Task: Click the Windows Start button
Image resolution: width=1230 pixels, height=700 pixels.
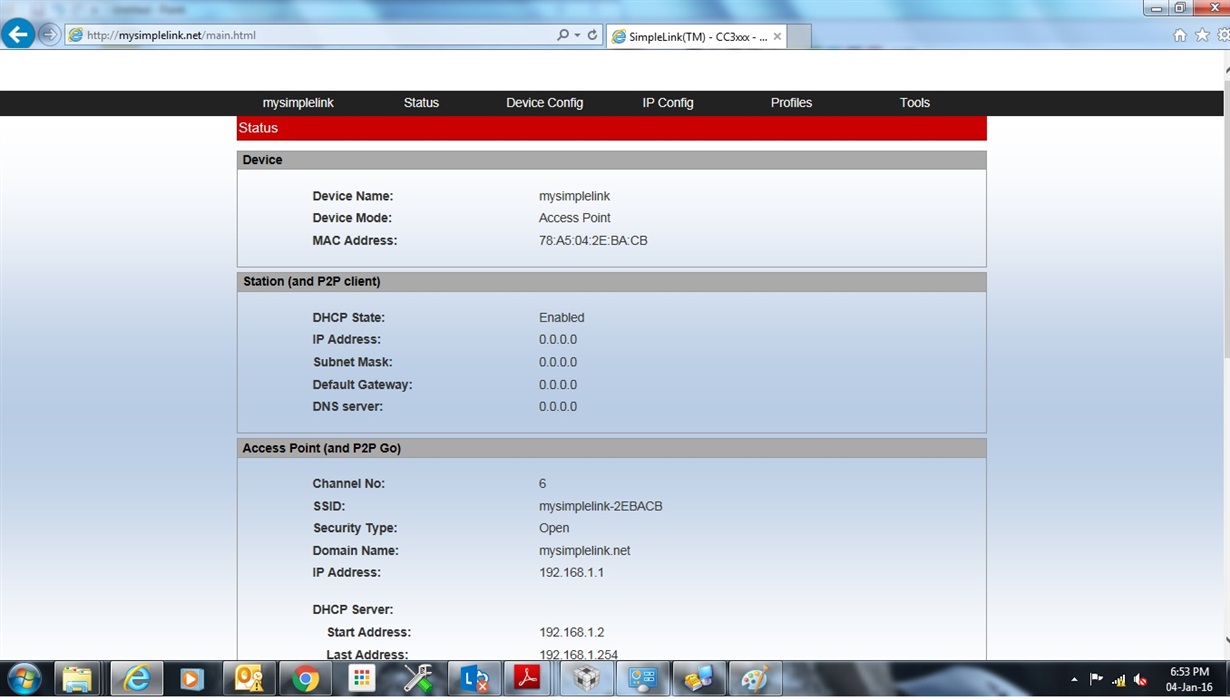Action: (x=22, y=678)
